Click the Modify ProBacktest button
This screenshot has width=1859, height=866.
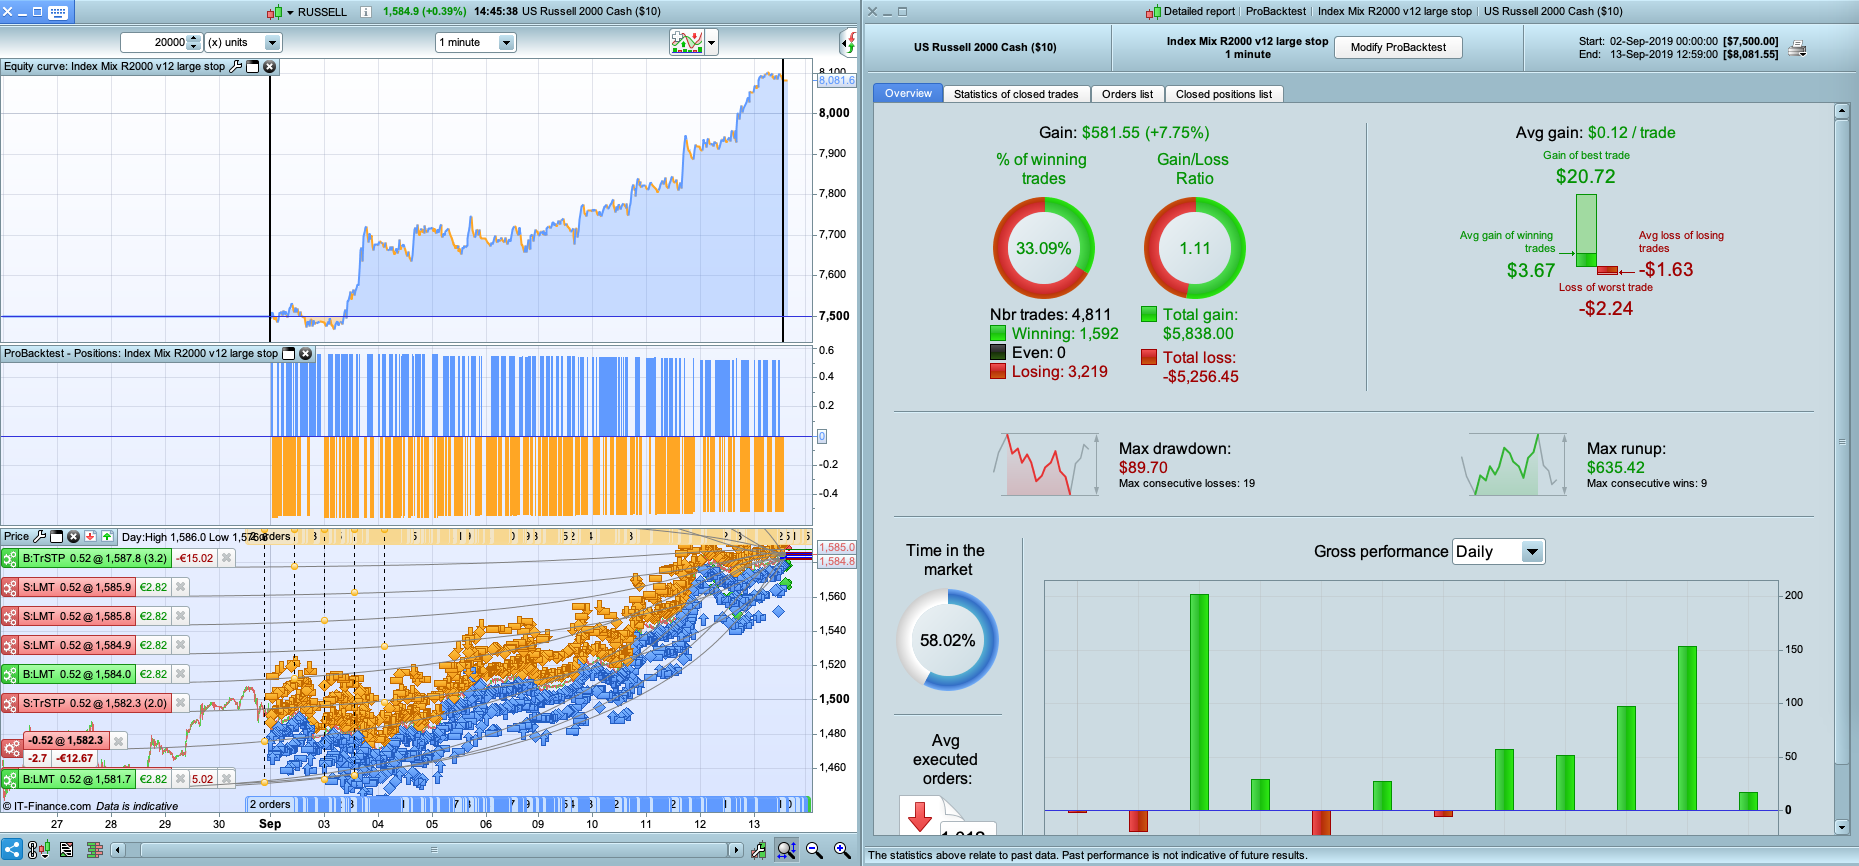[x=1398, y=47]
